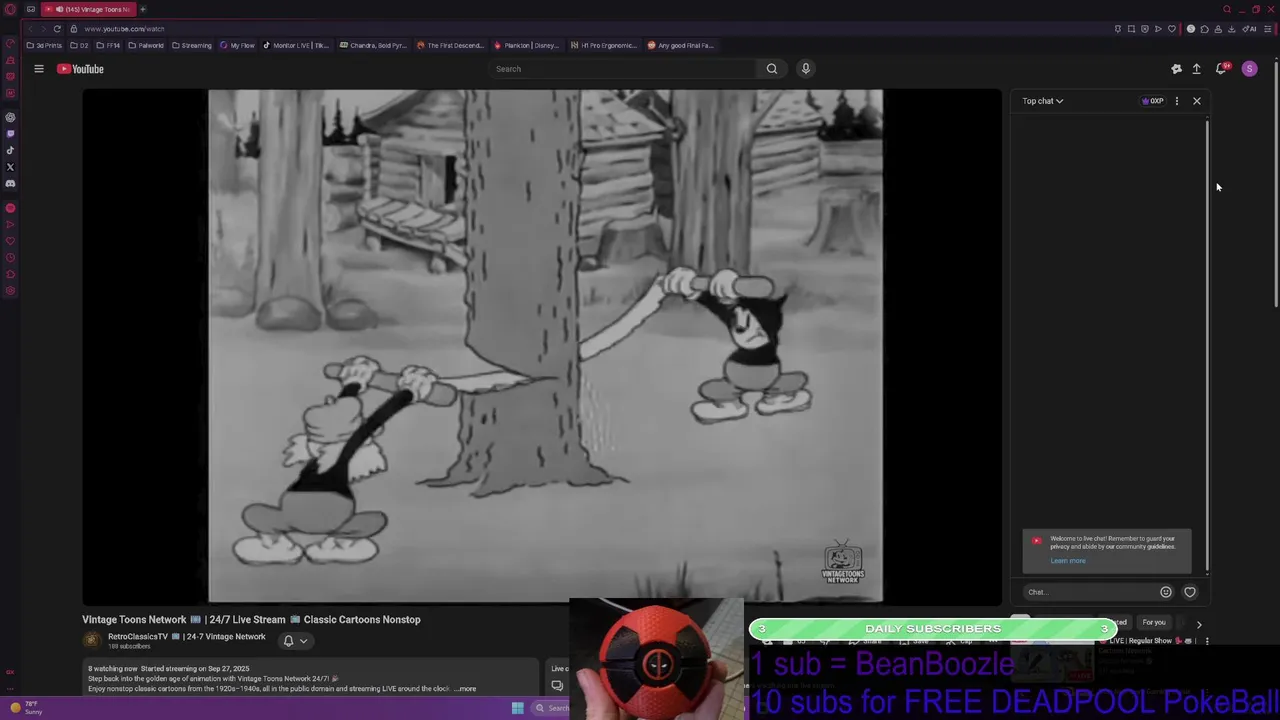Image resolution: width=1280 pixels, height=720 pixels.
Task: Click the Windows taskbar search box
Action: [552, 708]
